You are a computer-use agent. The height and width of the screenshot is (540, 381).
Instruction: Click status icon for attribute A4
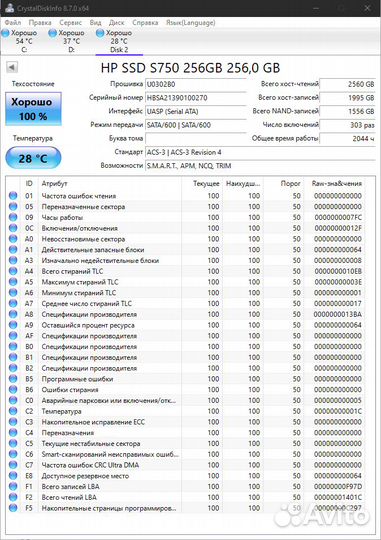tap(13, 271)
